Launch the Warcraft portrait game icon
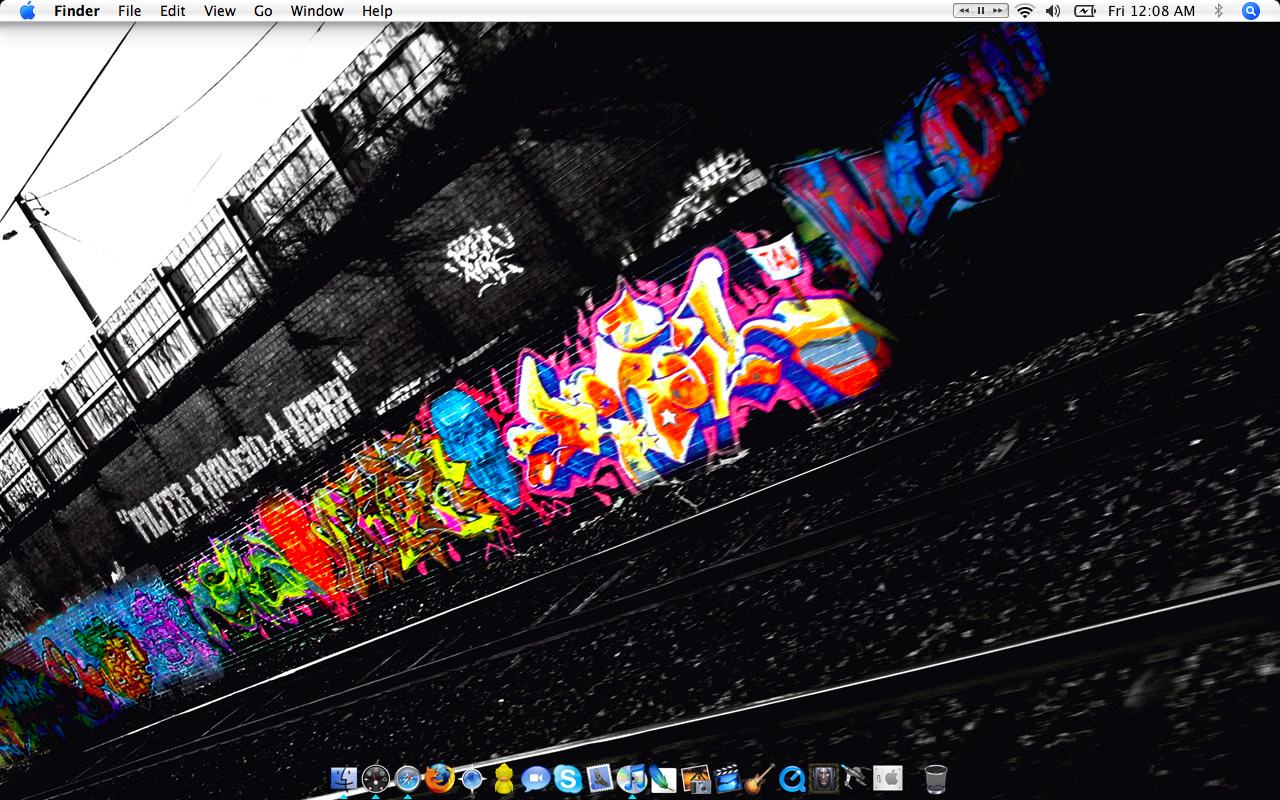 point(824,778)
